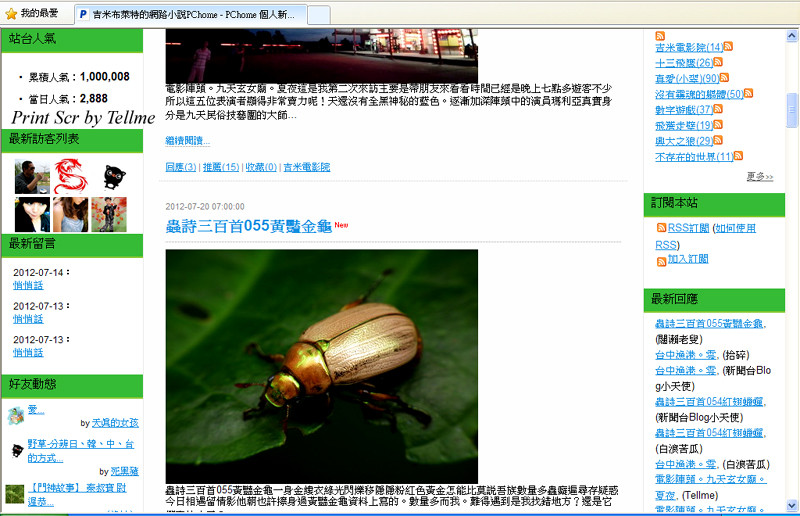This screenshot has width=800, height=516.
Task: Click the post timestamp 2012-07-20 07:00:00
Action: click(205, 207)
